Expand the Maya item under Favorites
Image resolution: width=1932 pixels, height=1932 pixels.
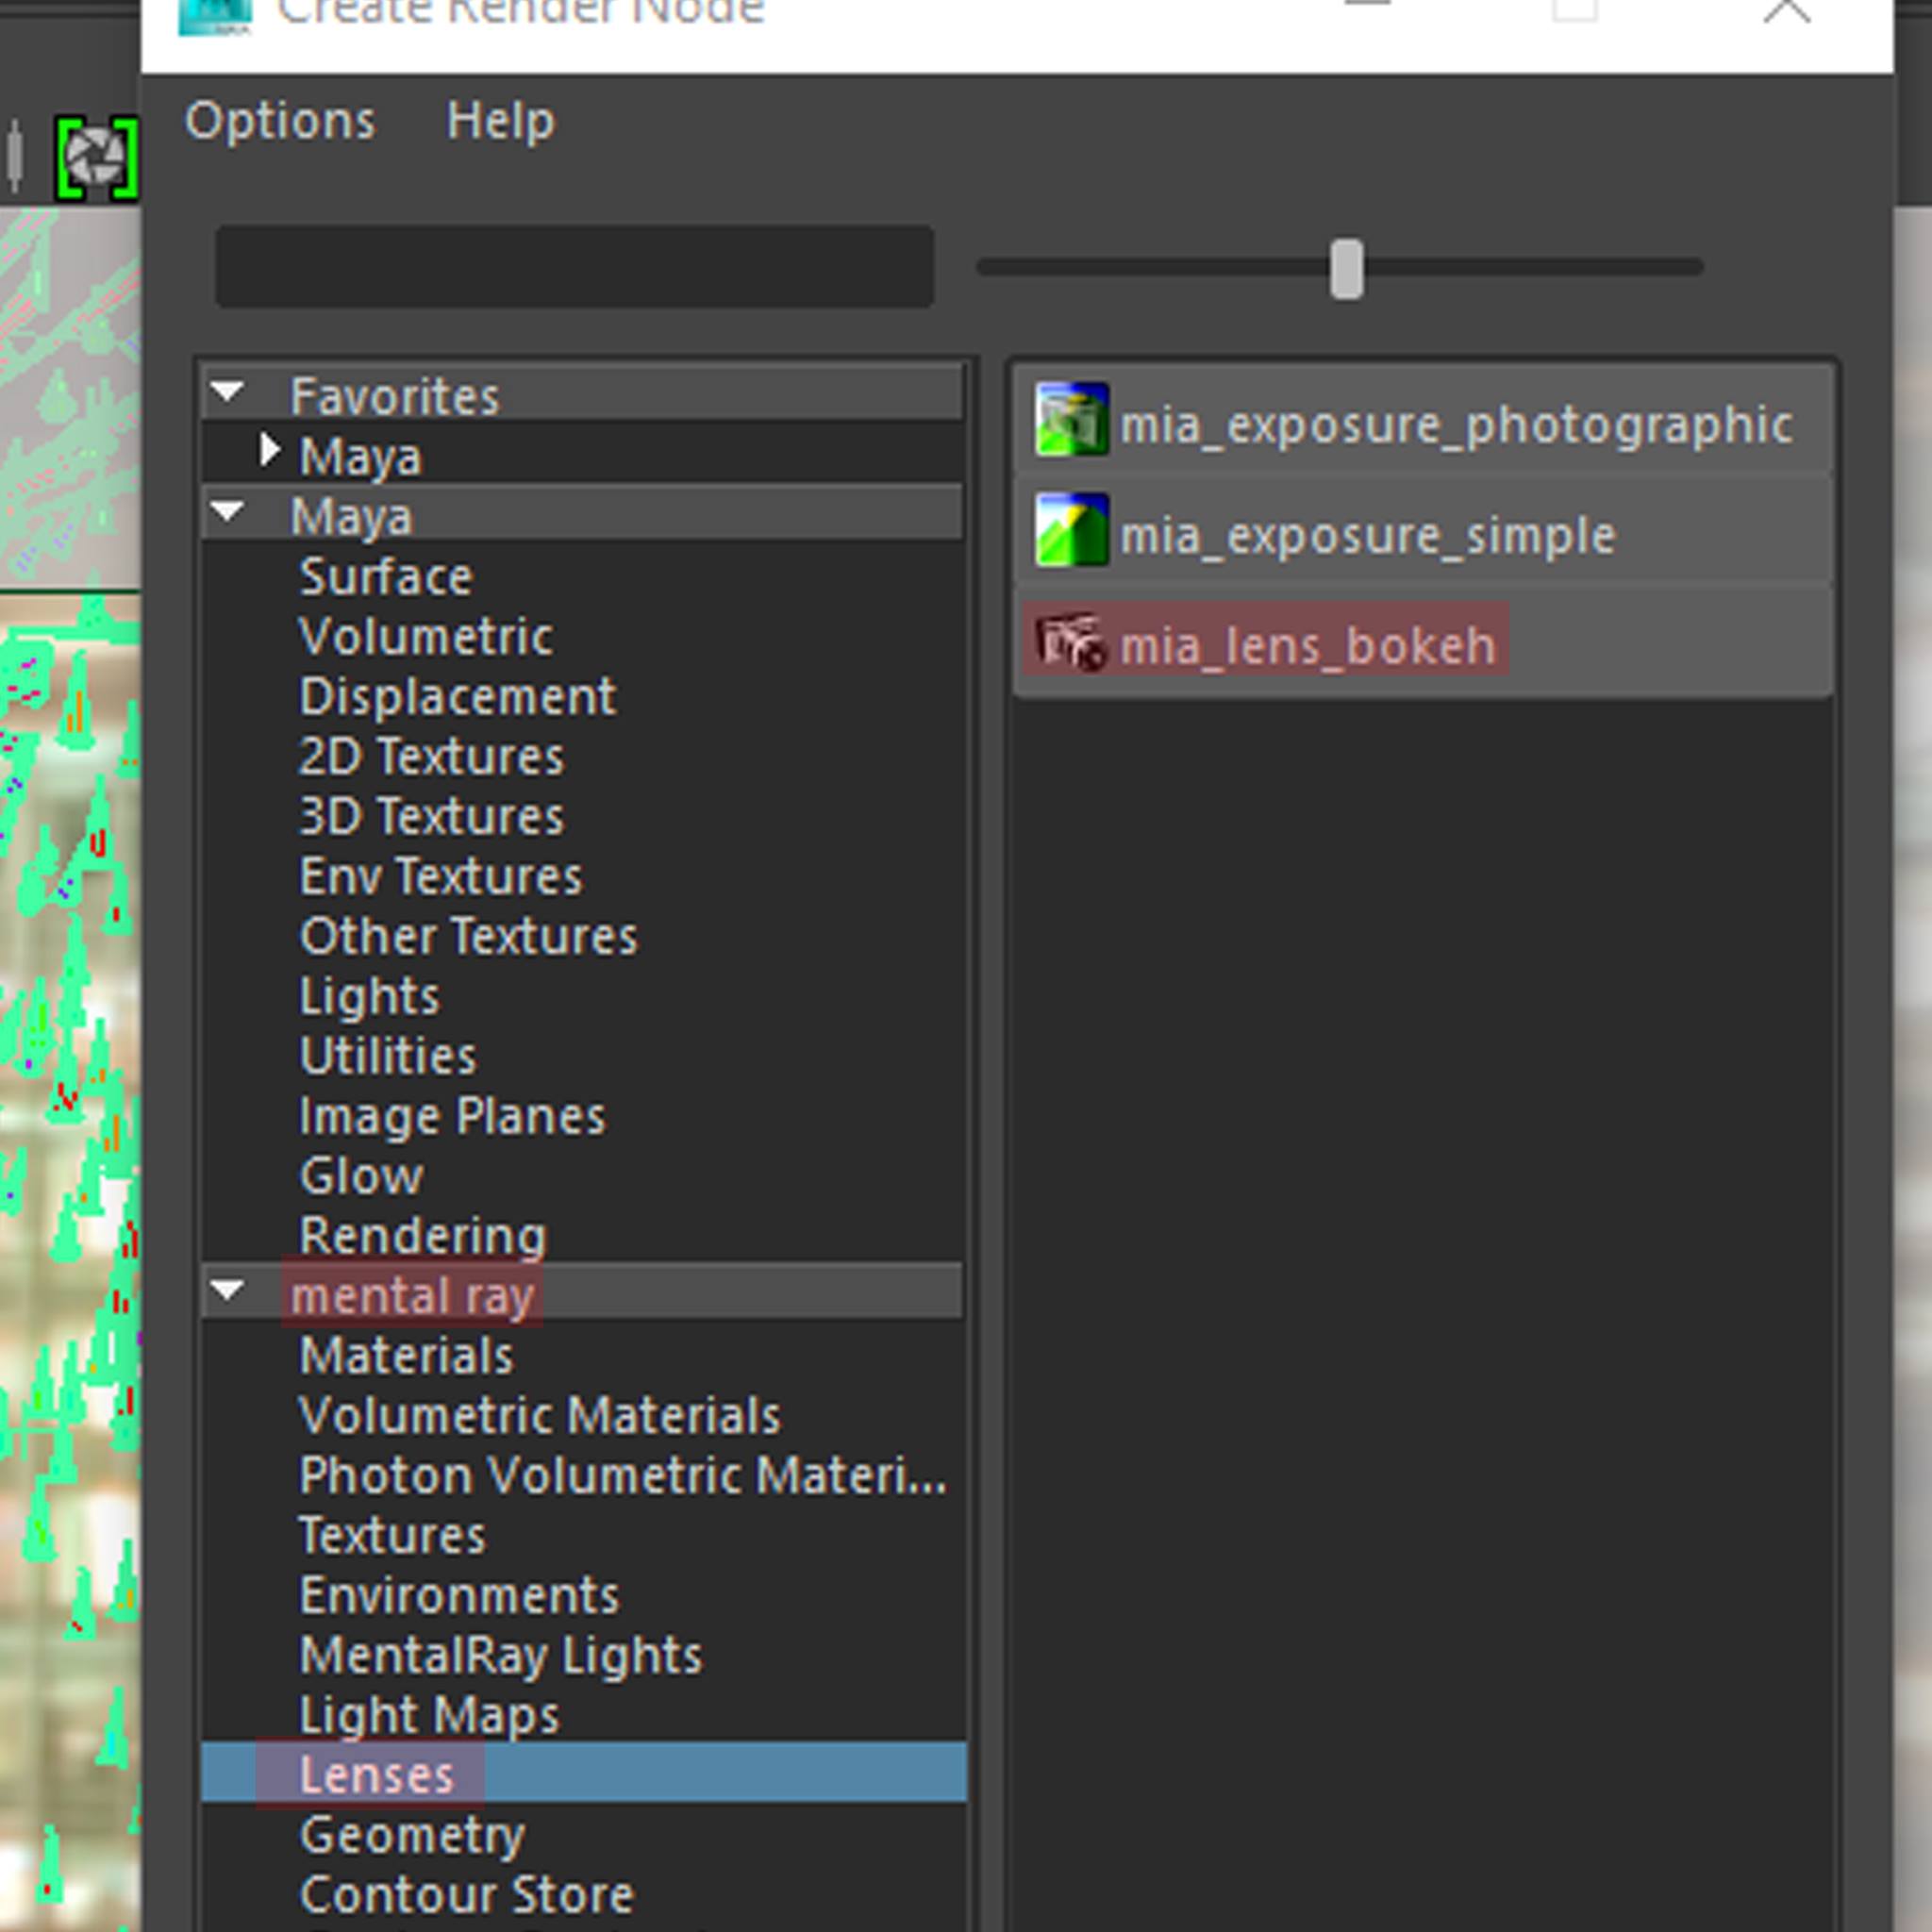(x=268, y=451)
